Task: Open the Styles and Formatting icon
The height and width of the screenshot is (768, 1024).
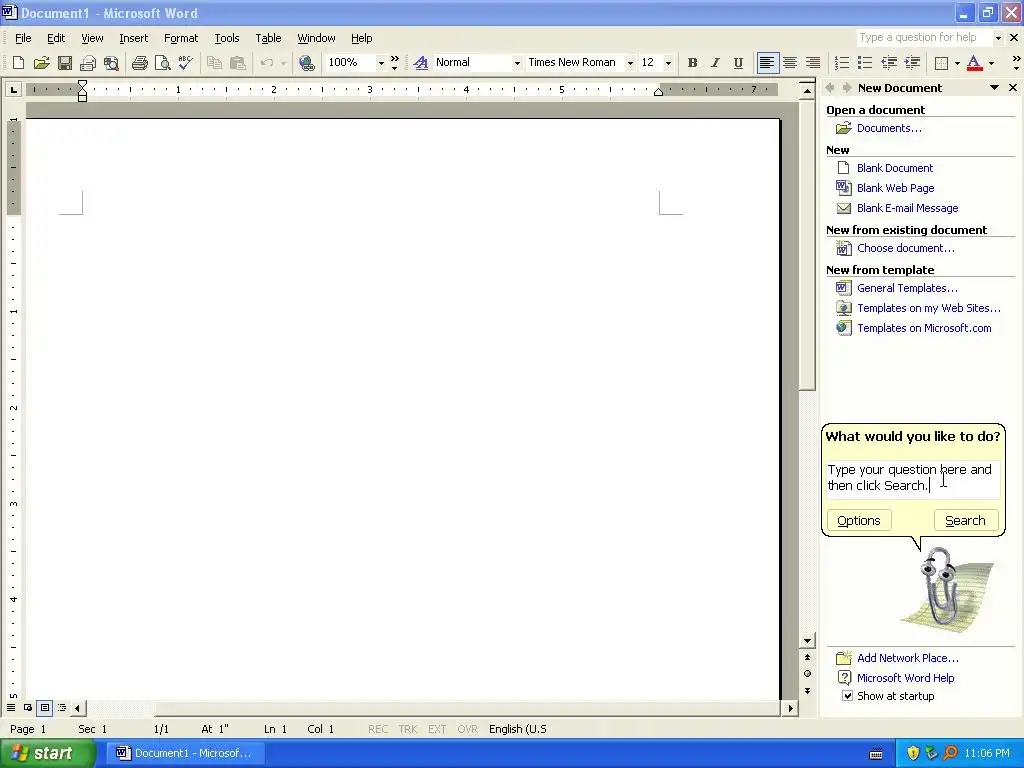Action: (421, 63)
